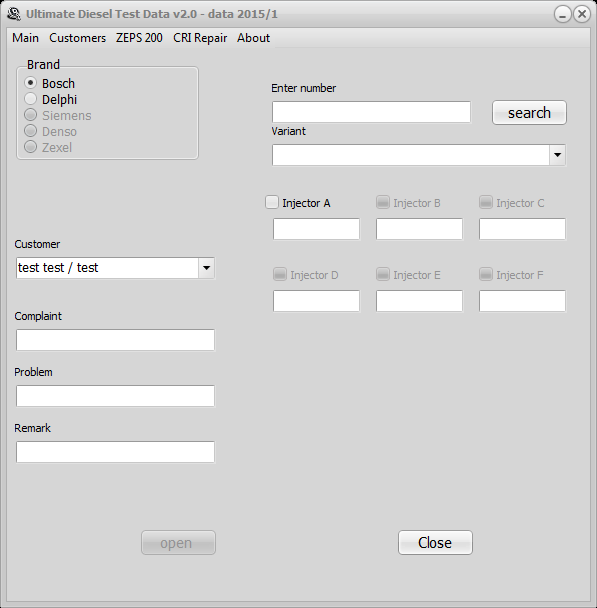Tick the Injector E checkbox

(x=383, y=274)
